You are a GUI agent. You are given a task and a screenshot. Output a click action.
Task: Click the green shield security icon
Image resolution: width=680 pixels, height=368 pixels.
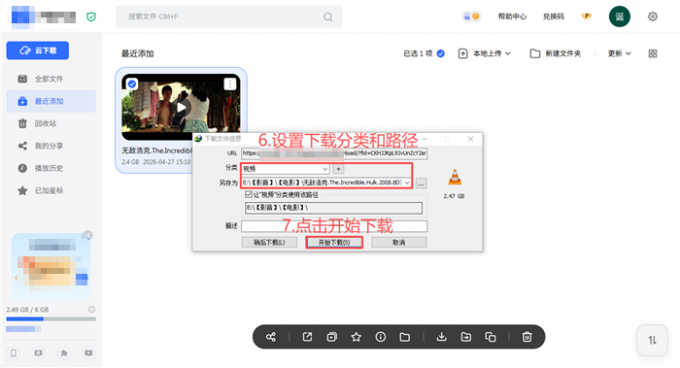tap(91, 17)
